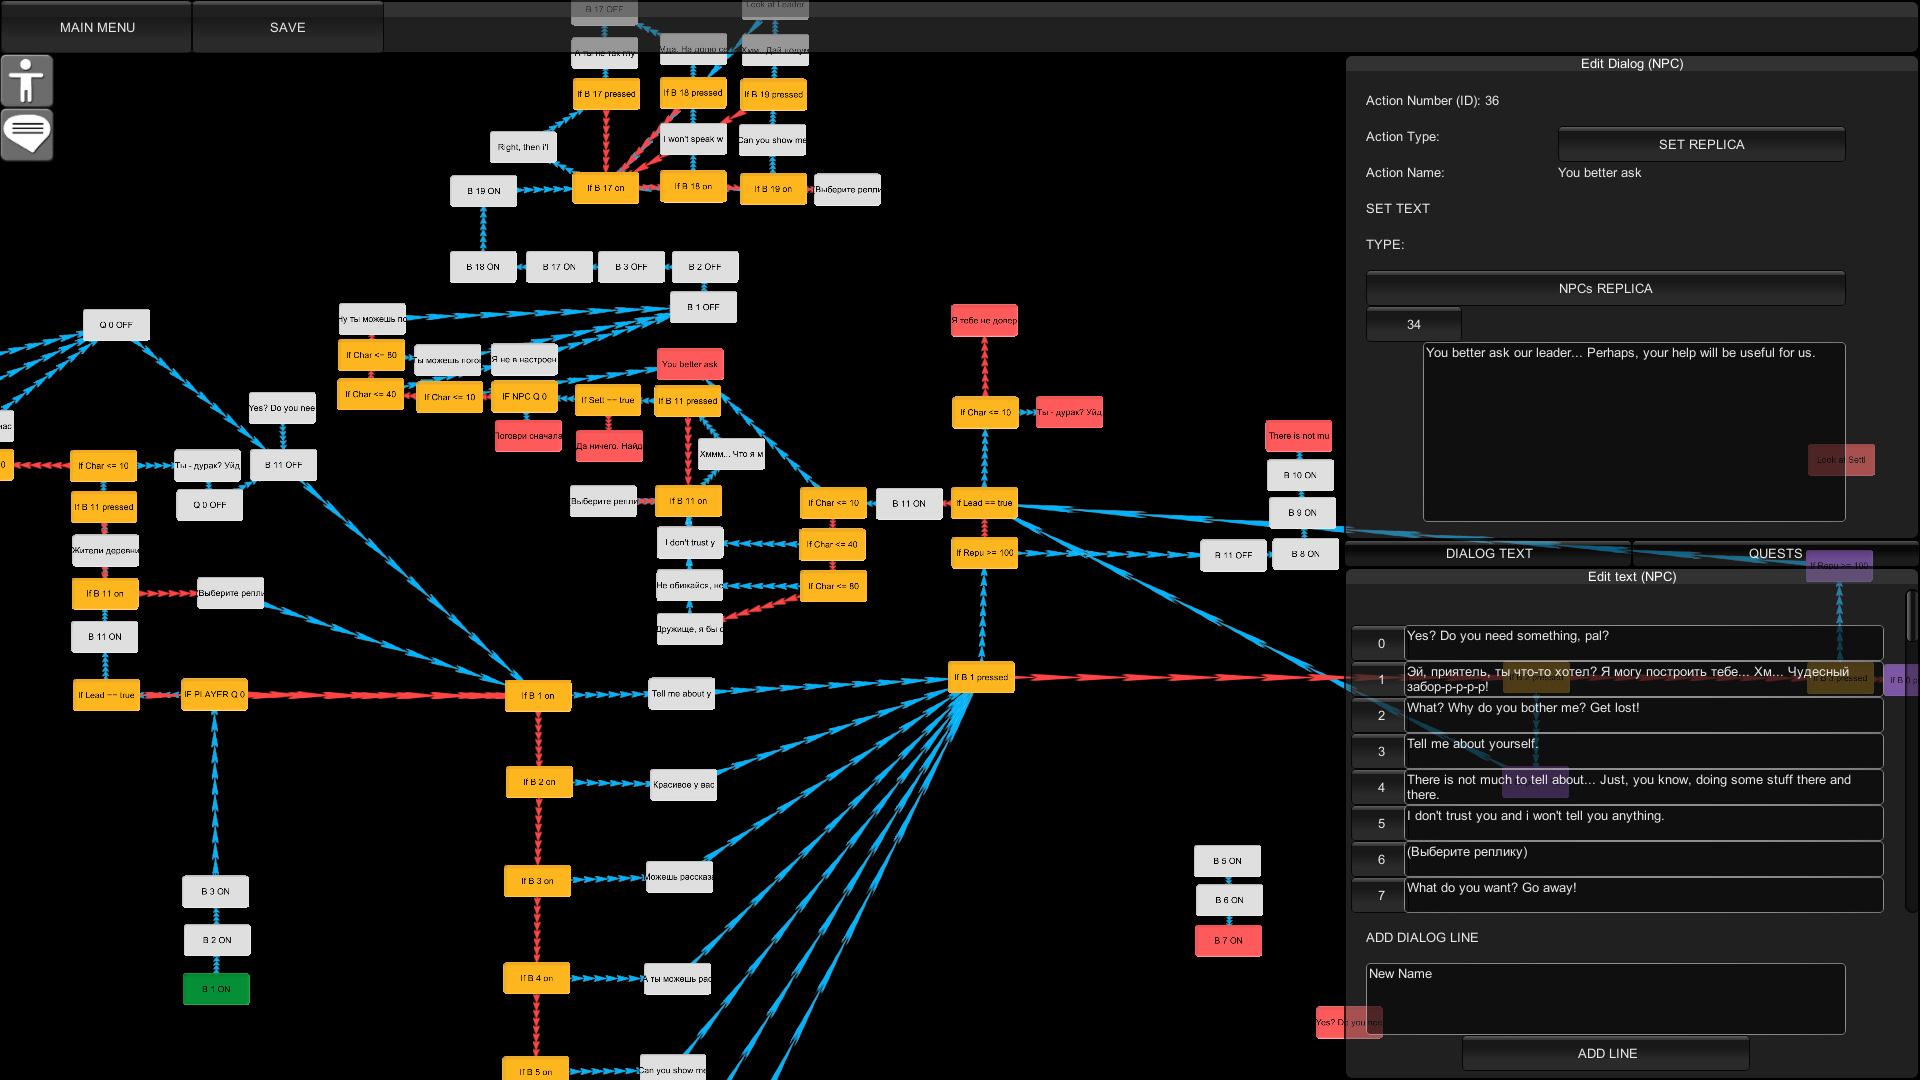
Task: Click the If PLAYER Q 0 node
Action: pyautogui.click(x=214, y=694)
